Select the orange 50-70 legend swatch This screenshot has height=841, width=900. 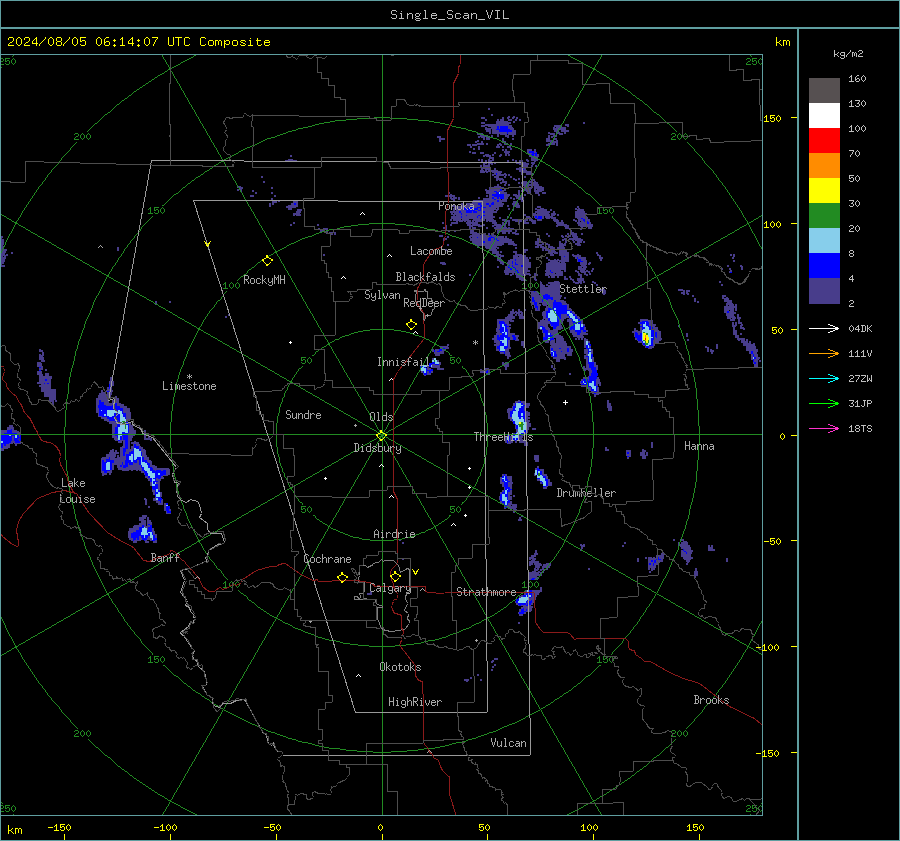point(824,166)
